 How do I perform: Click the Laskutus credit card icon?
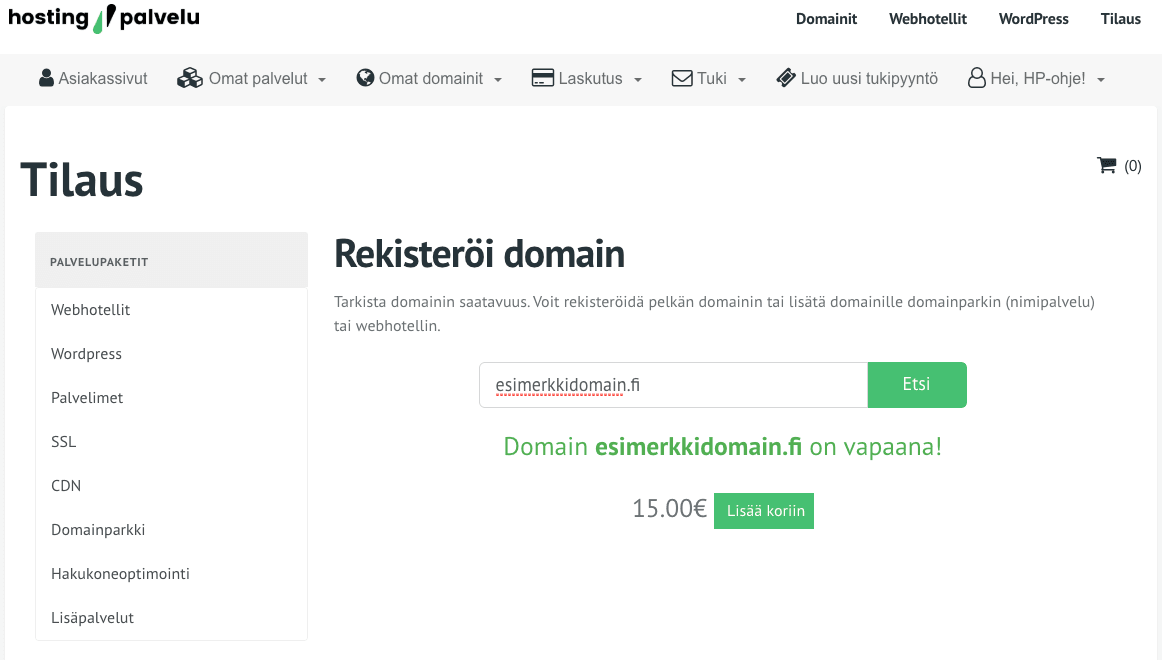point(542,78)
